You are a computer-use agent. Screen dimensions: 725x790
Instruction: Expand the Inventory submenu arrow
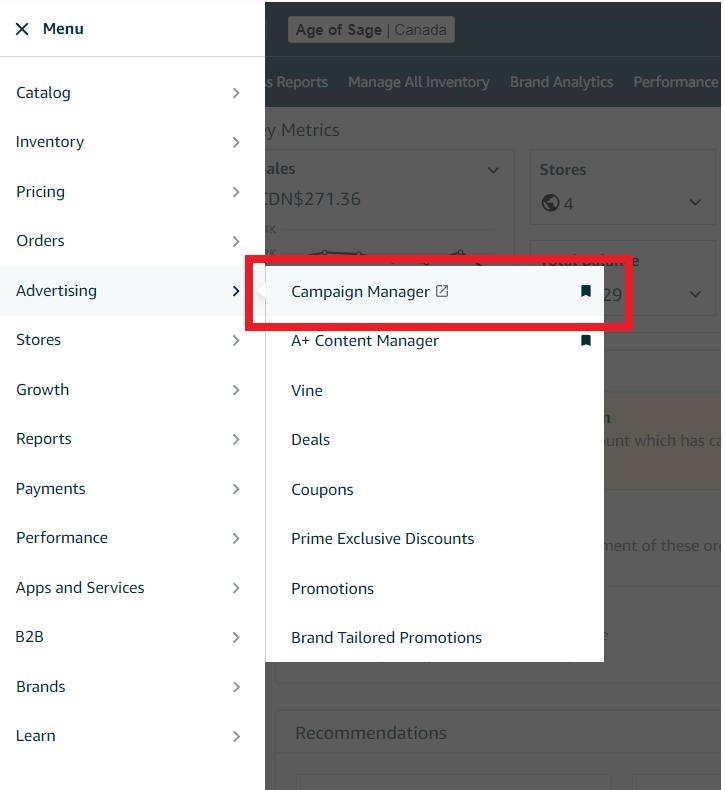[236, 142]
